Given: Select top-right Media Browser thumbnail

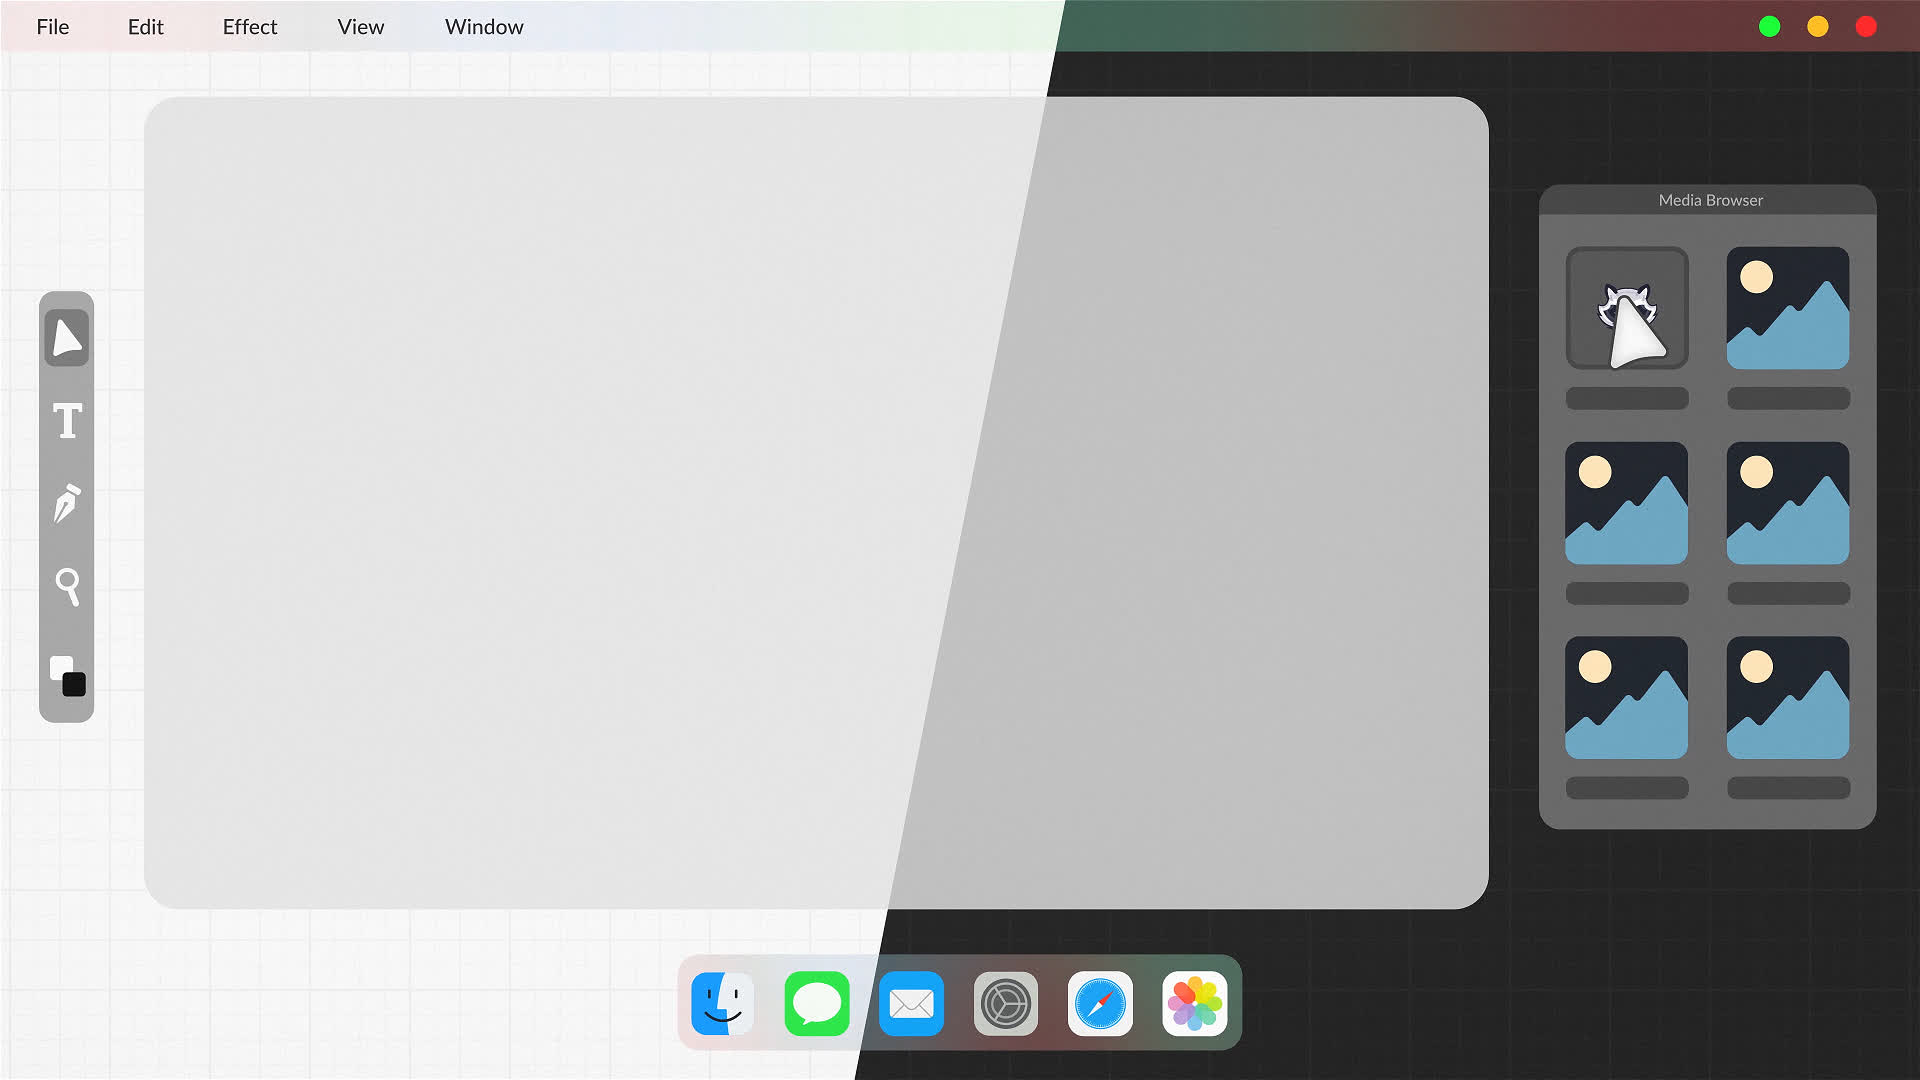Looking at the screenshot, I should click(x=1787, y=308).
